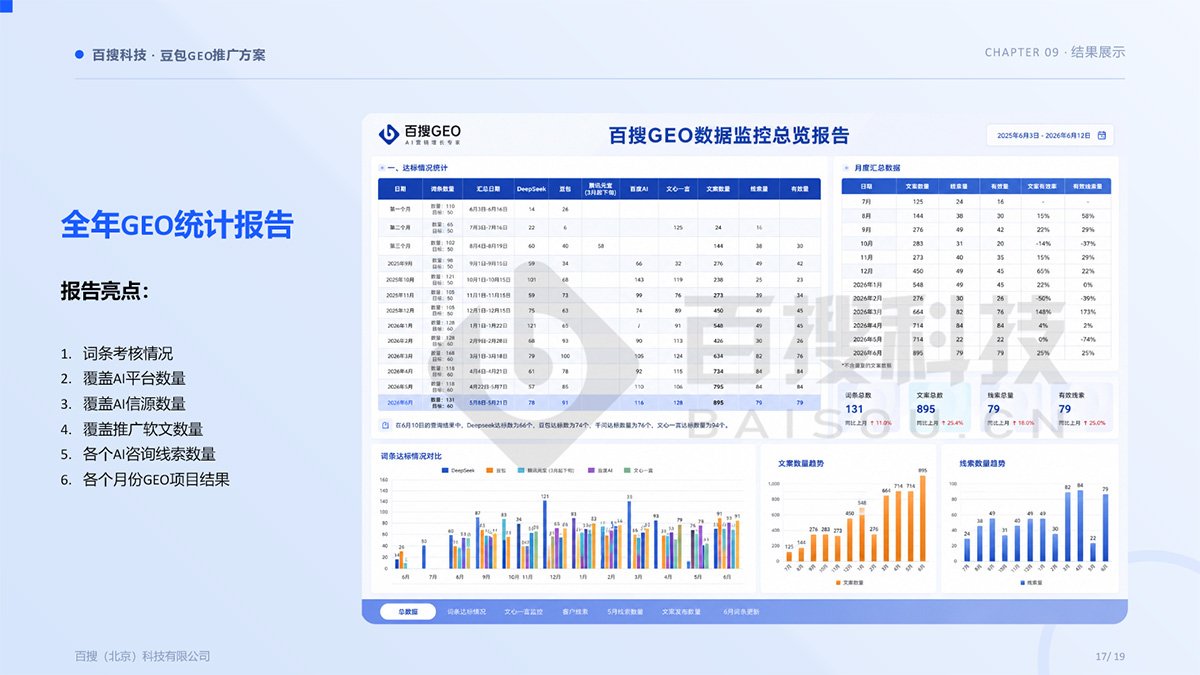Click the 百搜GEO logo icon in the dashboard
This screenshot has height=675, width=1200.
(x=388, y=134)
